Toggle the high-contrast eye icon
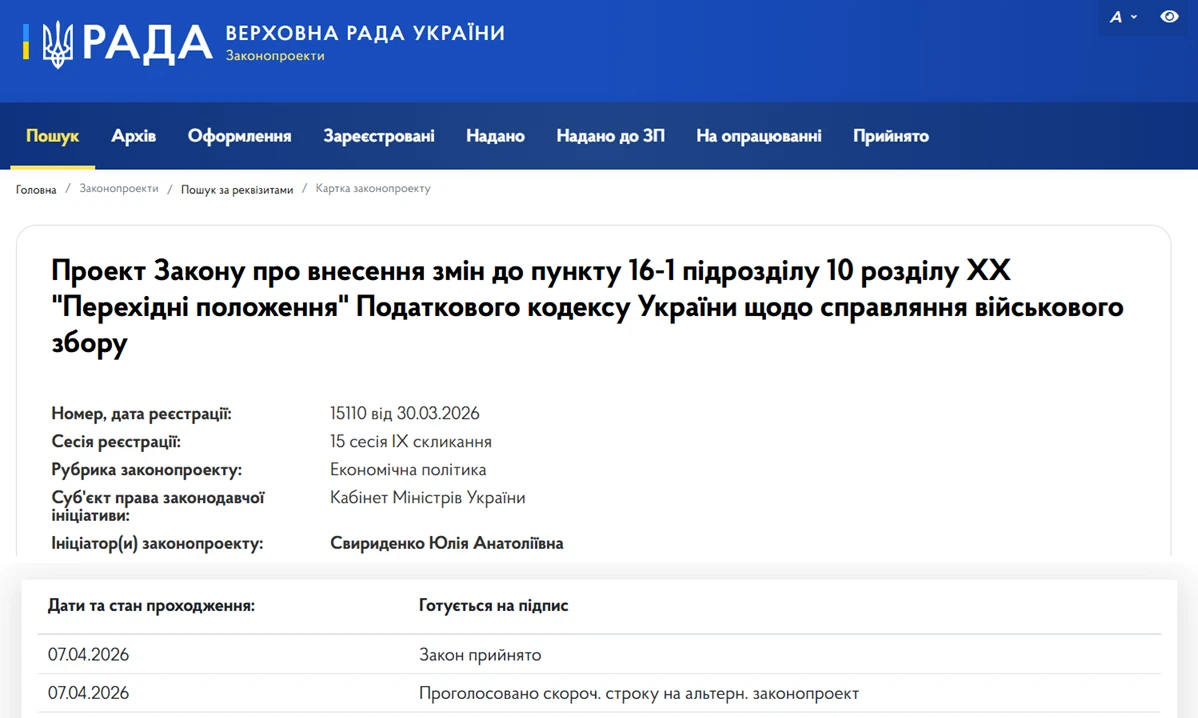 (1169, 17)
